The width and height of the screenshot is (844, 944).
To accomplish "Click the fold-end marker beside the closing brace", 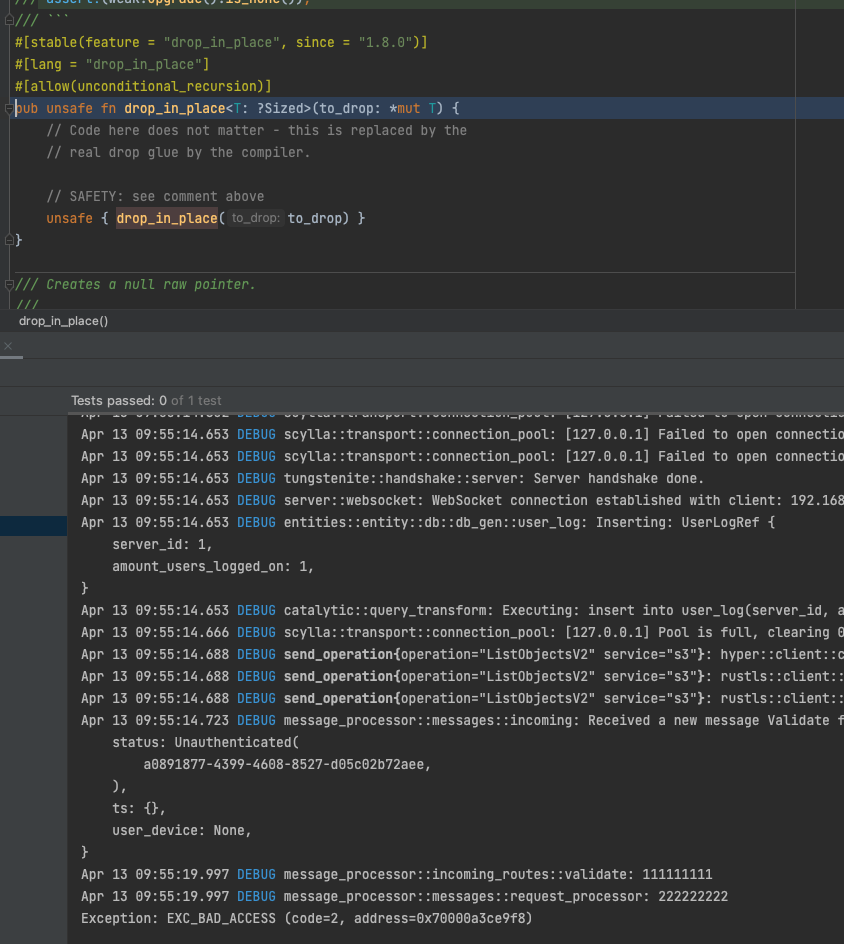I will pos(9,240).
